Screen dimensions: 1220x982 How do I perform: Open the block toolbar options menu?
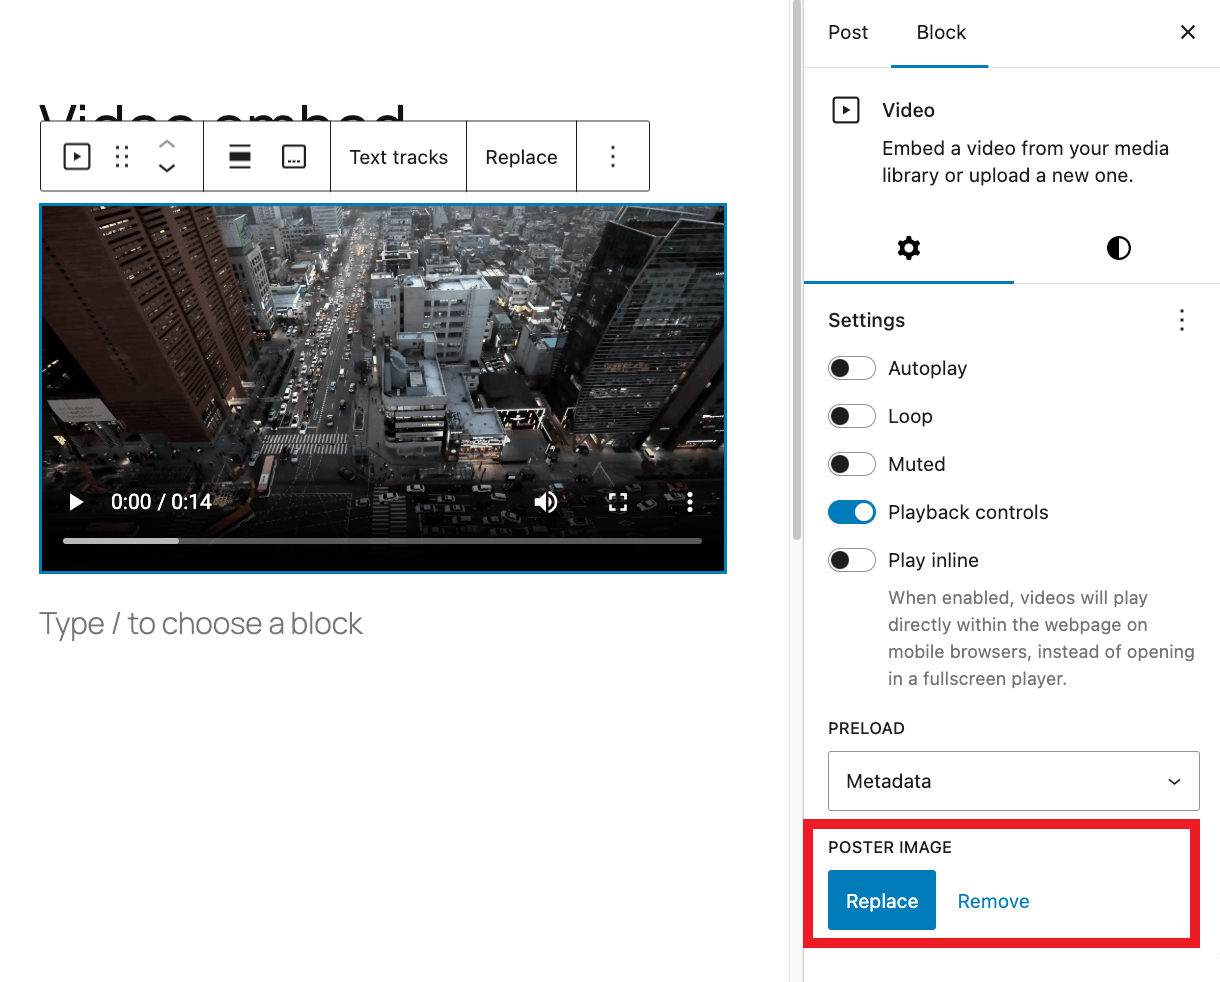click(613, 156)
